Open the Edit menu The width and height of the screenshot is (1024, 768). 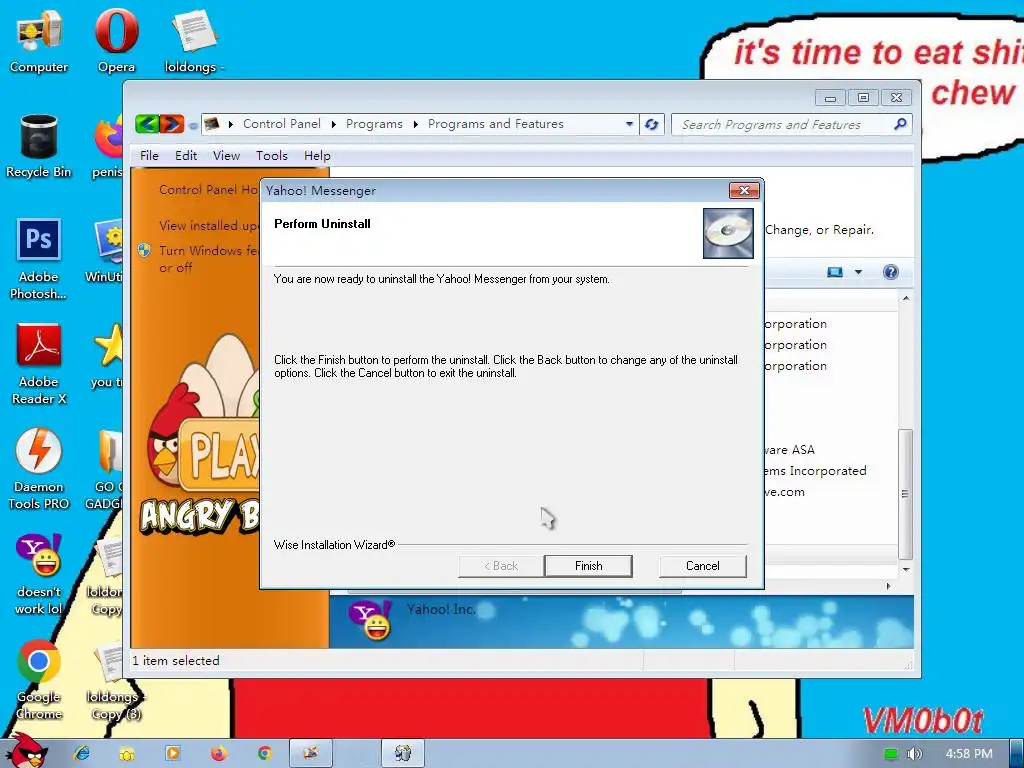[x=186, y=155]
